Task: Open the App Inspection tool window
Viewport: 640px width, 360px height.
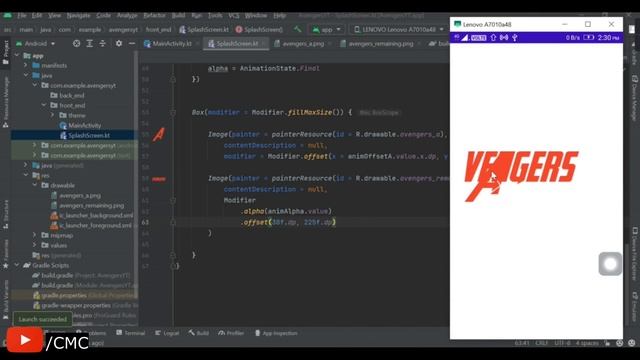Action: (x=276, y=333)
